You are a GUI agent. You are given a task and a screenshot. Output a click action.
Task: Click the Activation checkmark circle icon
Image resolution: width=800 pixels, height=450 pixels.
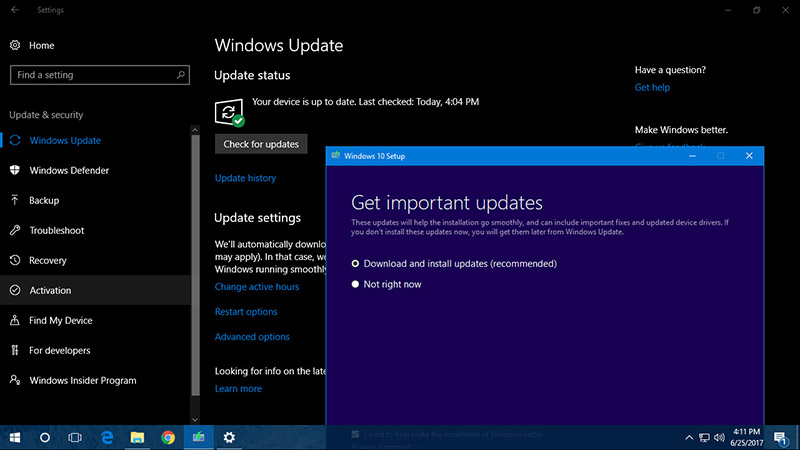coord(15,290)
